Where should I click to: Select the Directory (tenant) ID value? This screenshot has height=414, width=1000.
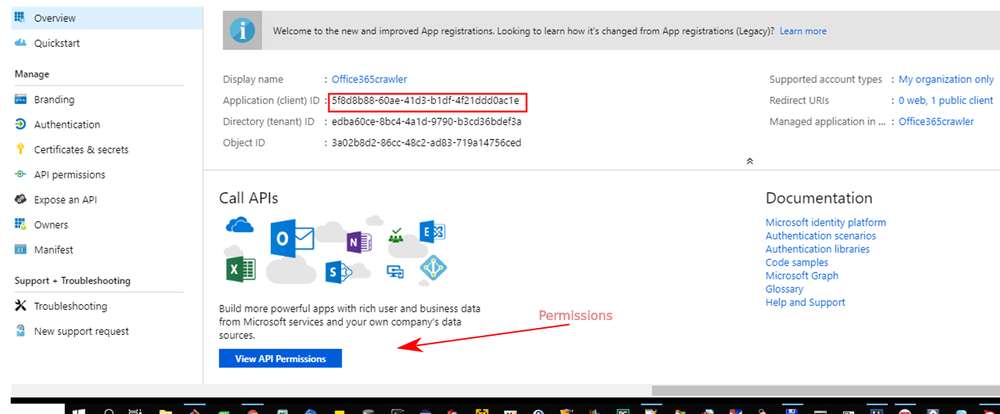[x=426, y=121]
